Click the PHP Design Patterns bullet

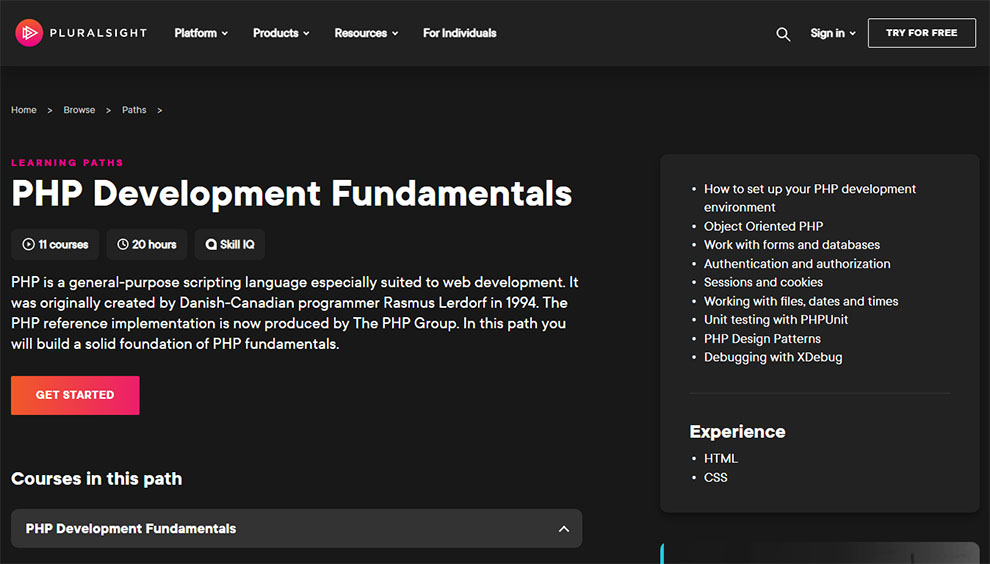pos(762,339)
